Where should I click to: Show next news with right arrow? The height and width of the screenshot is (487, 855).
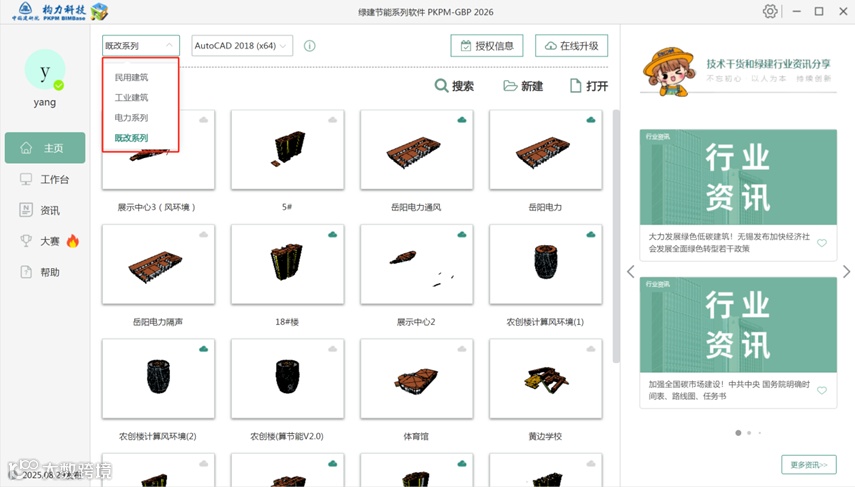[x=846, y=271]
